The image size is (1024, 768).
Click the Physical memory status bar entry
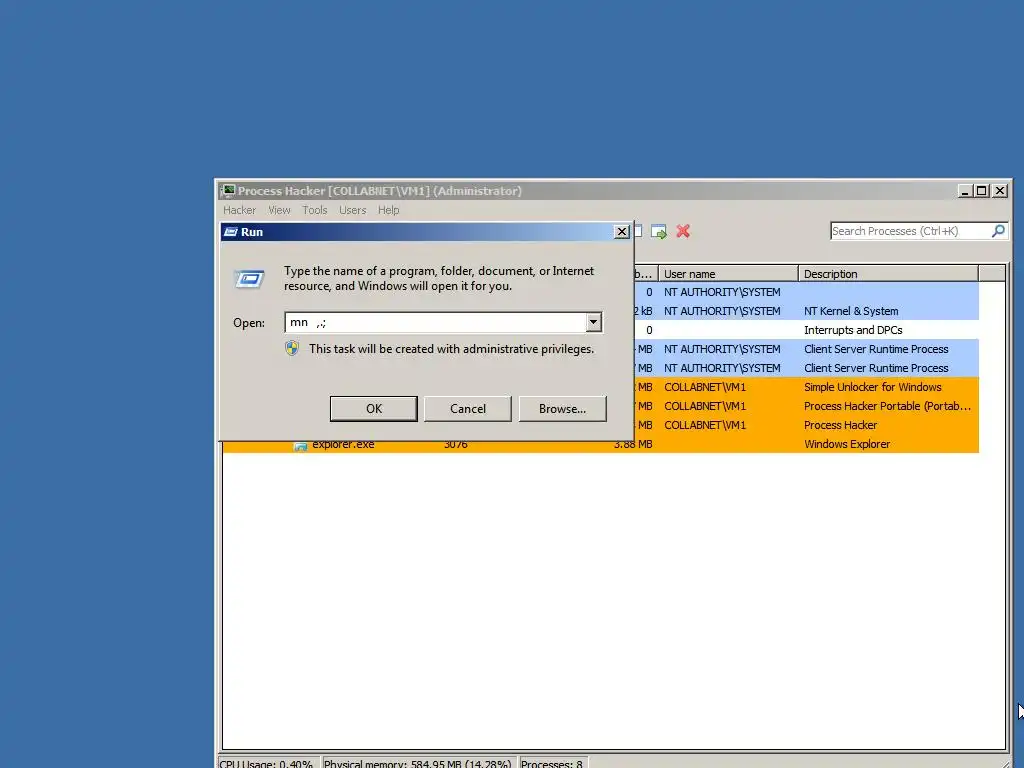[x=417, y=763]
